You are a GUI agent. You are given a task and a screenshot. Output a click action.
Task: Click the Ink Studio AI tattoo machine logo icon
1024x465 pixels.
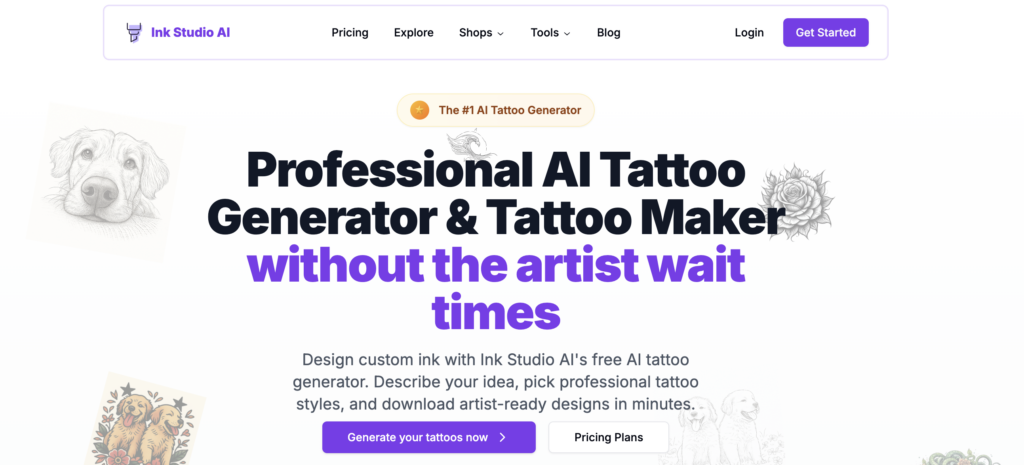133,33
